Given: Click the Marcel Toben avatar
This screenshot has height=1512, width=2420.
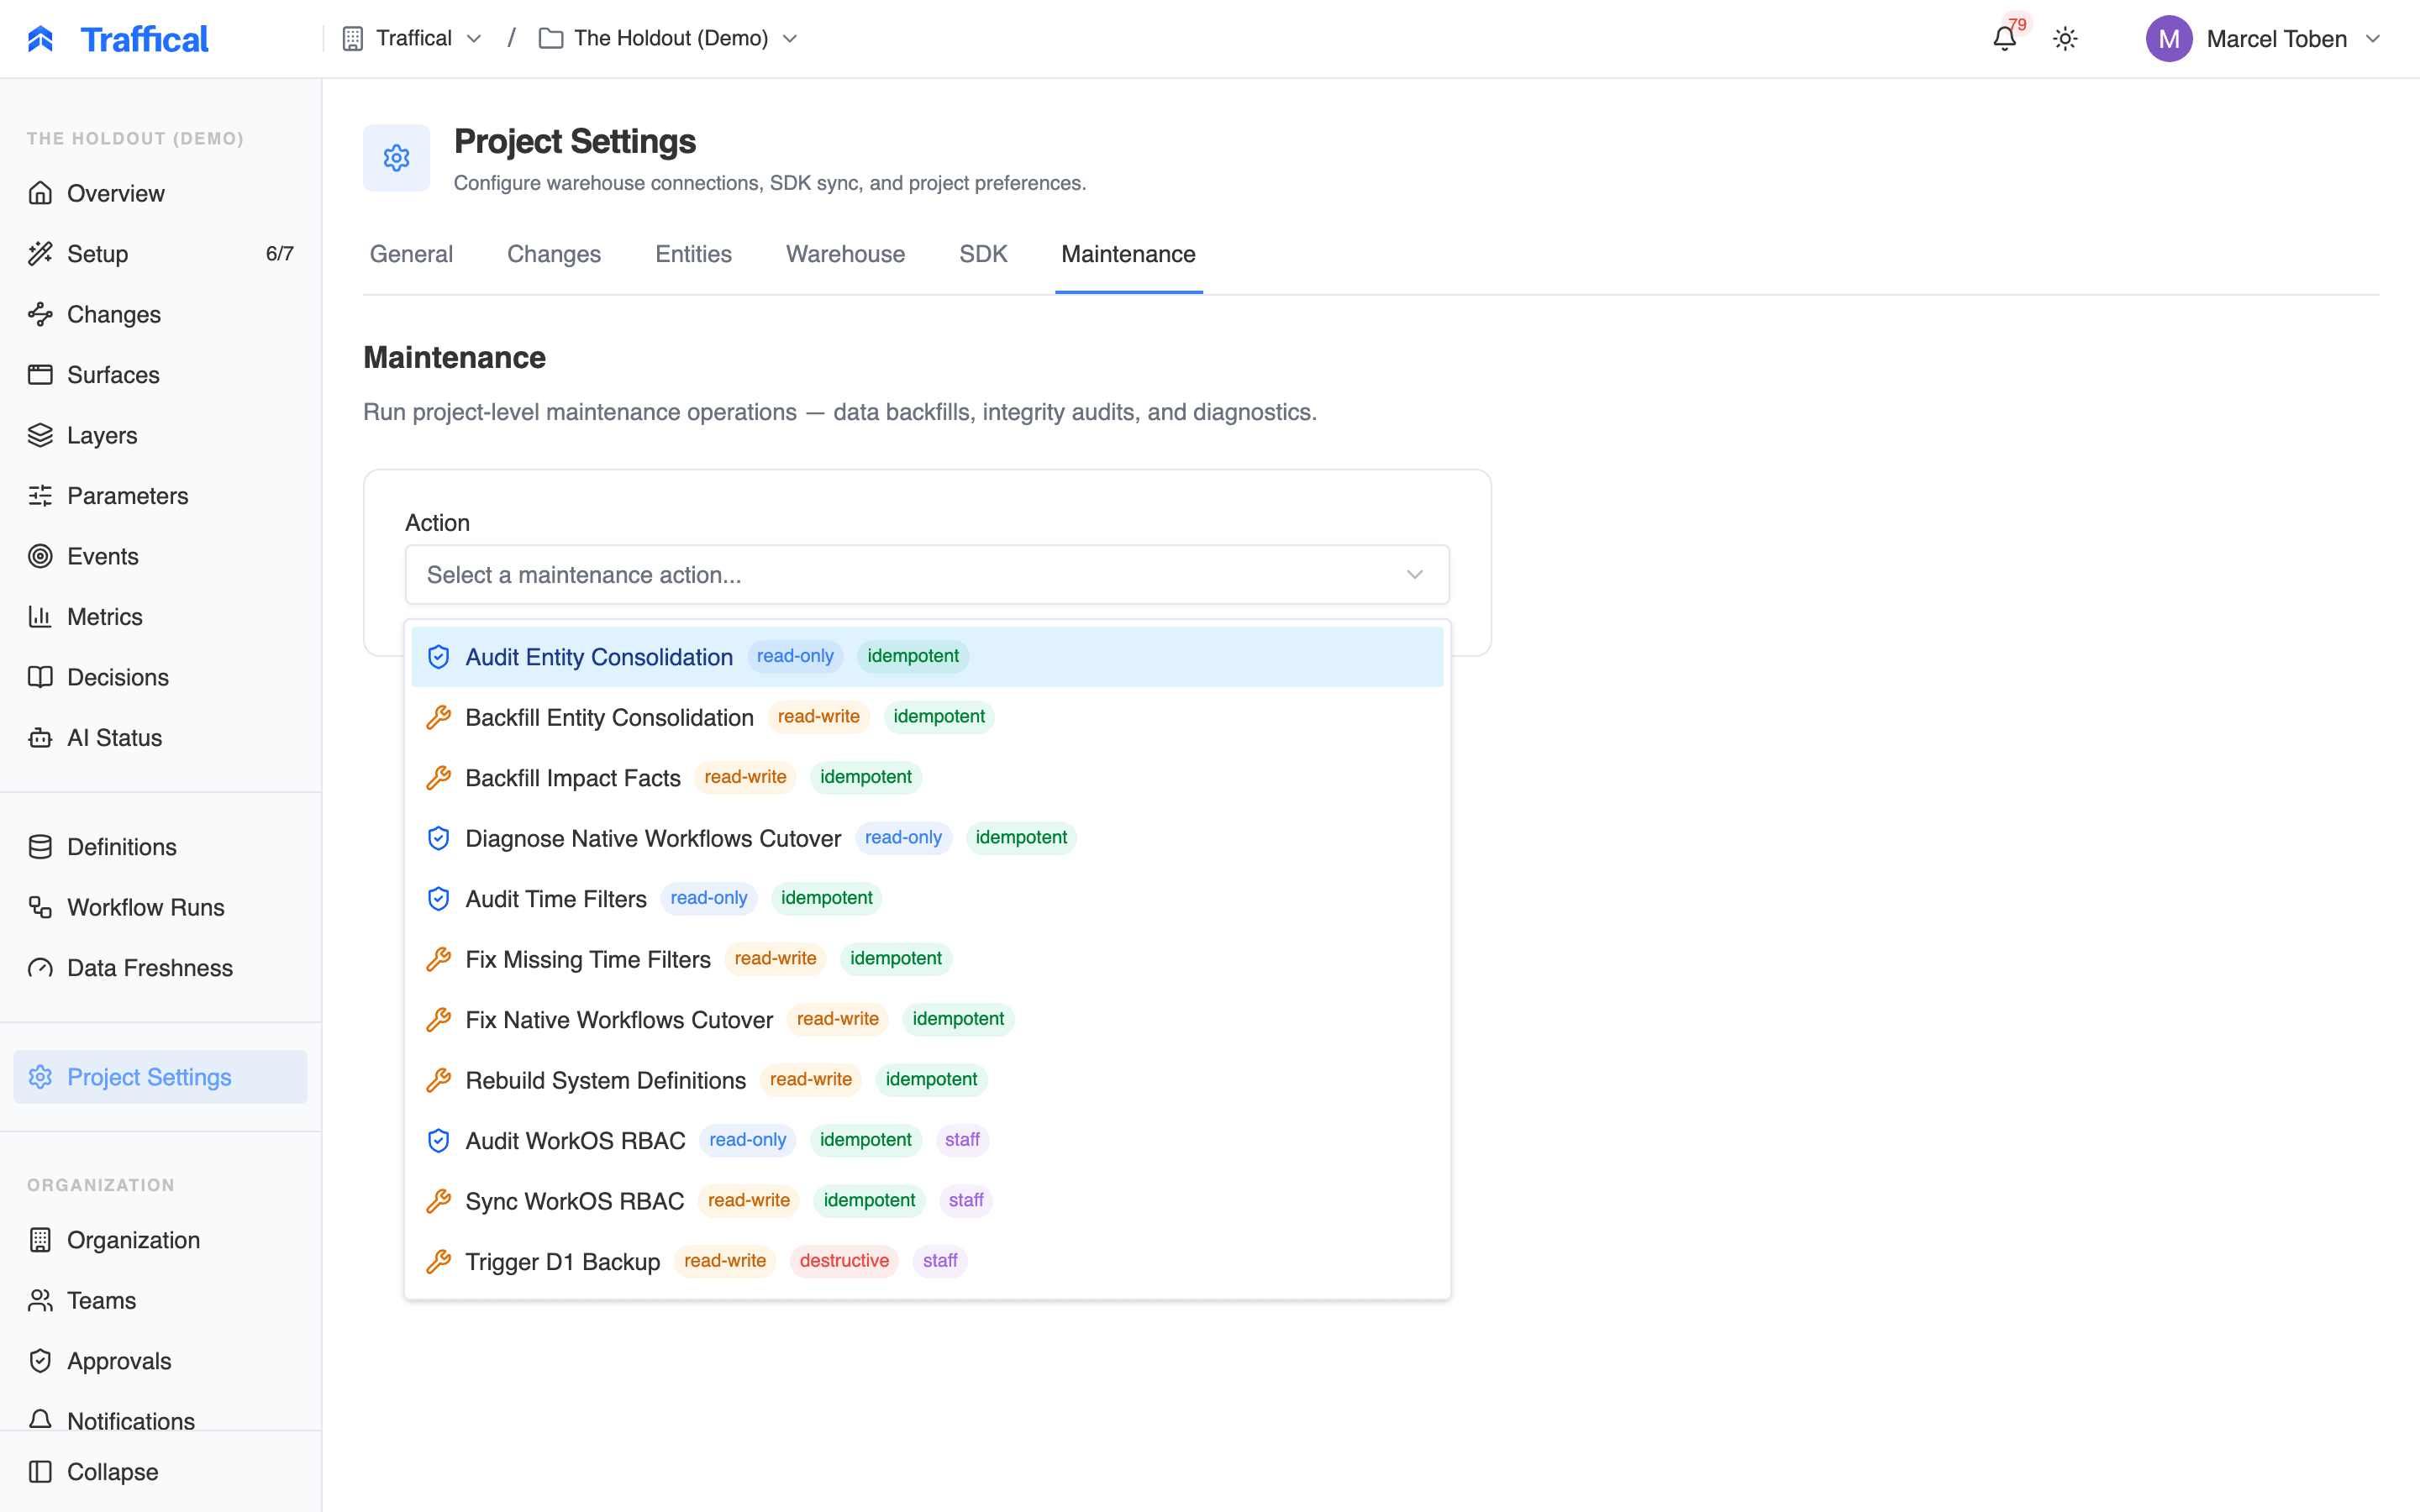Looking at the screenshot, I should [2168, 39].
